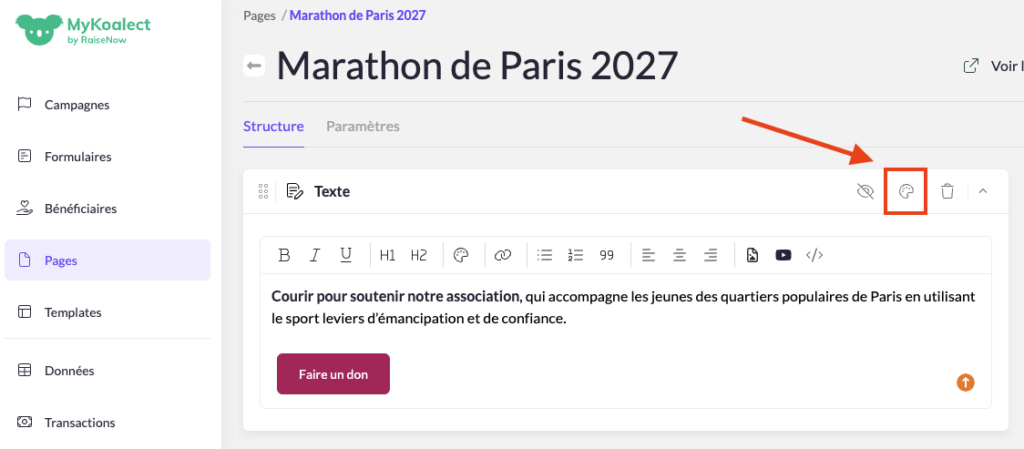Image resolution: width=1024 pixels, height=449 pixels.
Task: Click the Faire un don button
Action: [x=333, y=373]
